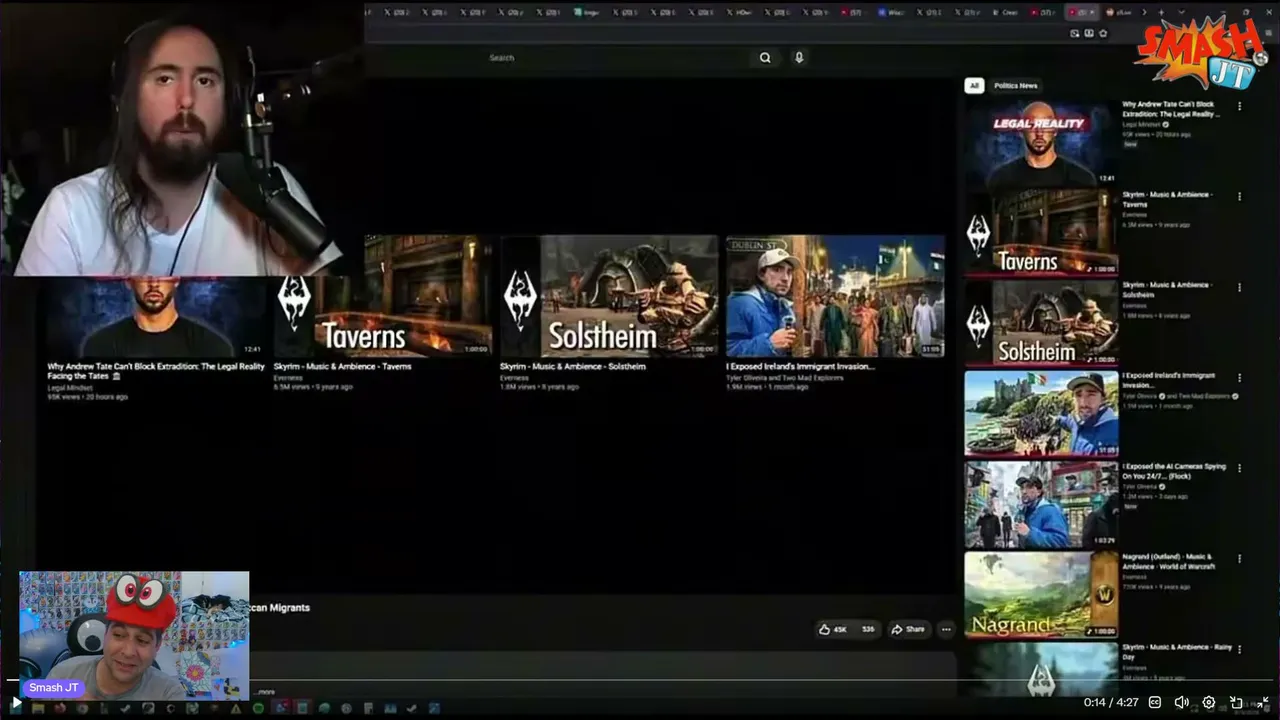Exit fullscreen on the outer player

[1263, 703]
